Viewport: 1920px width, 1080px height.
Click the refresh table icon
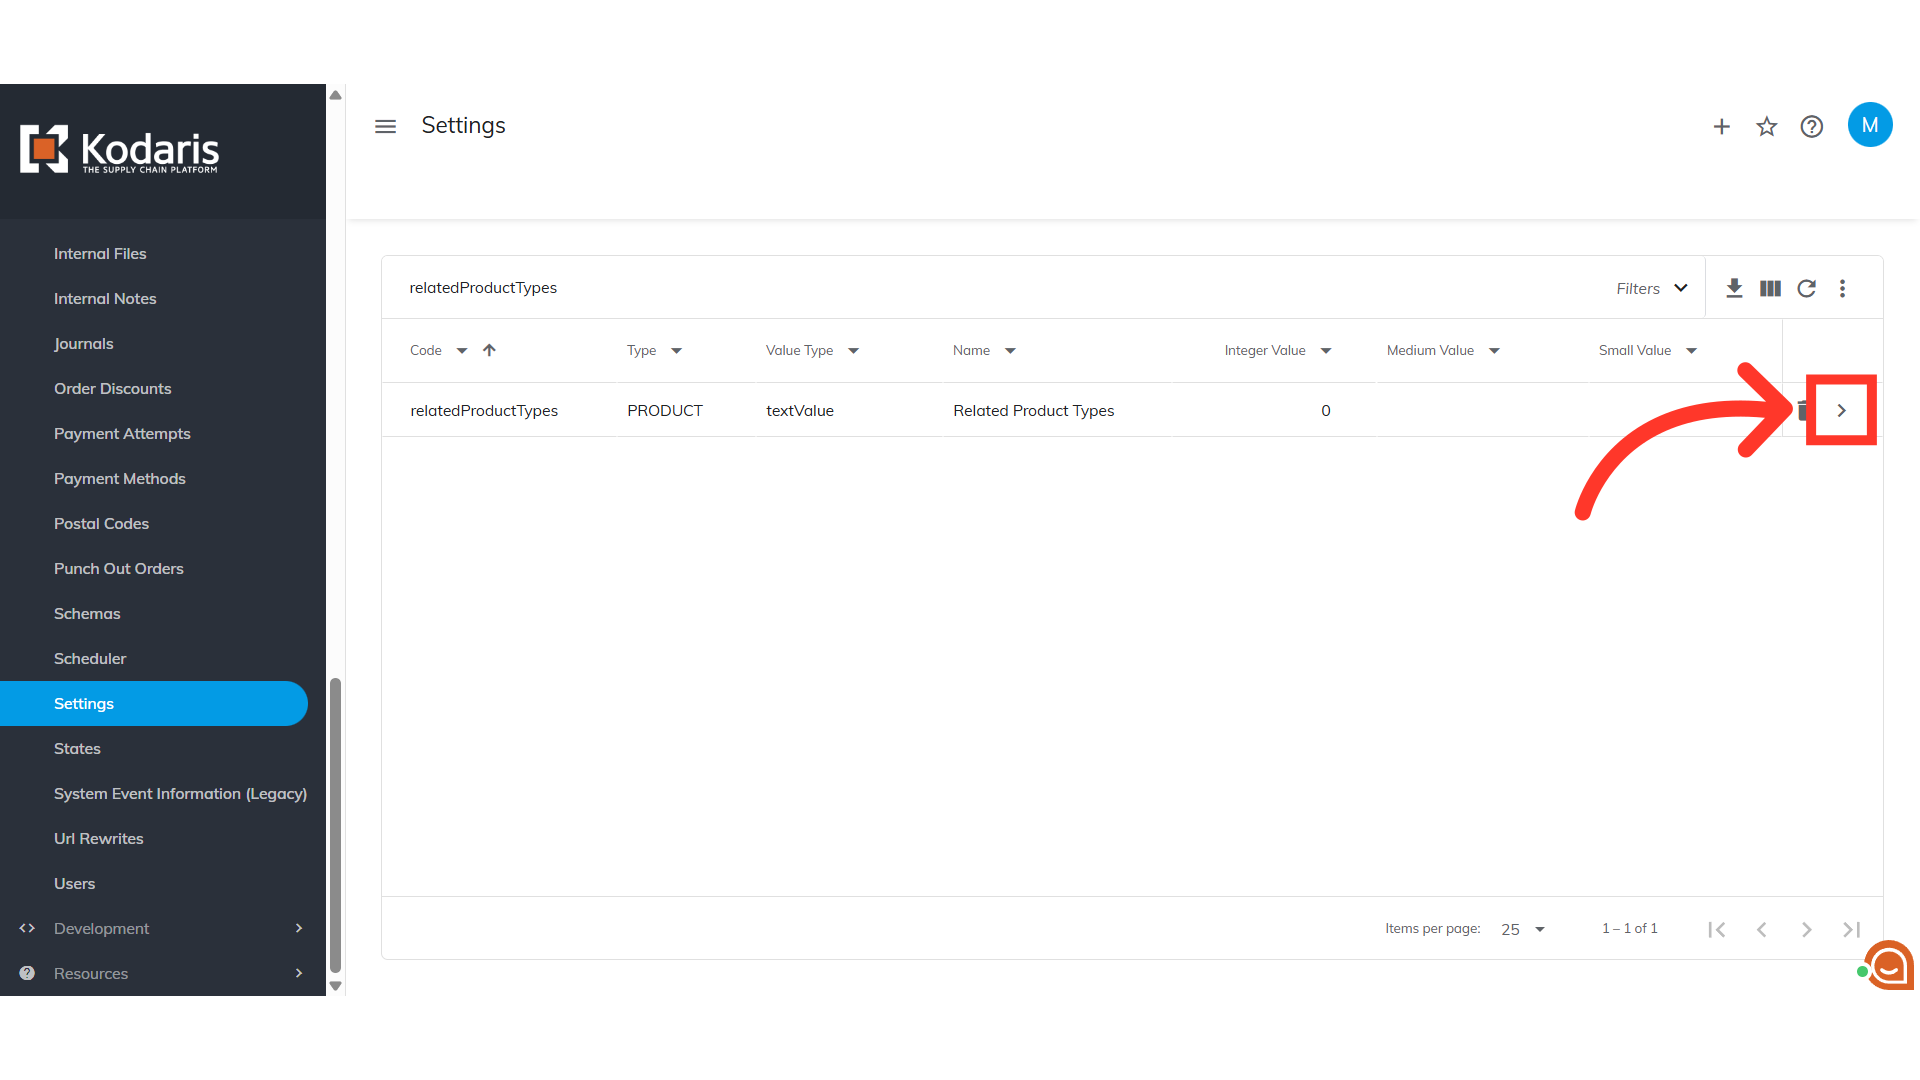point(1806,288)
